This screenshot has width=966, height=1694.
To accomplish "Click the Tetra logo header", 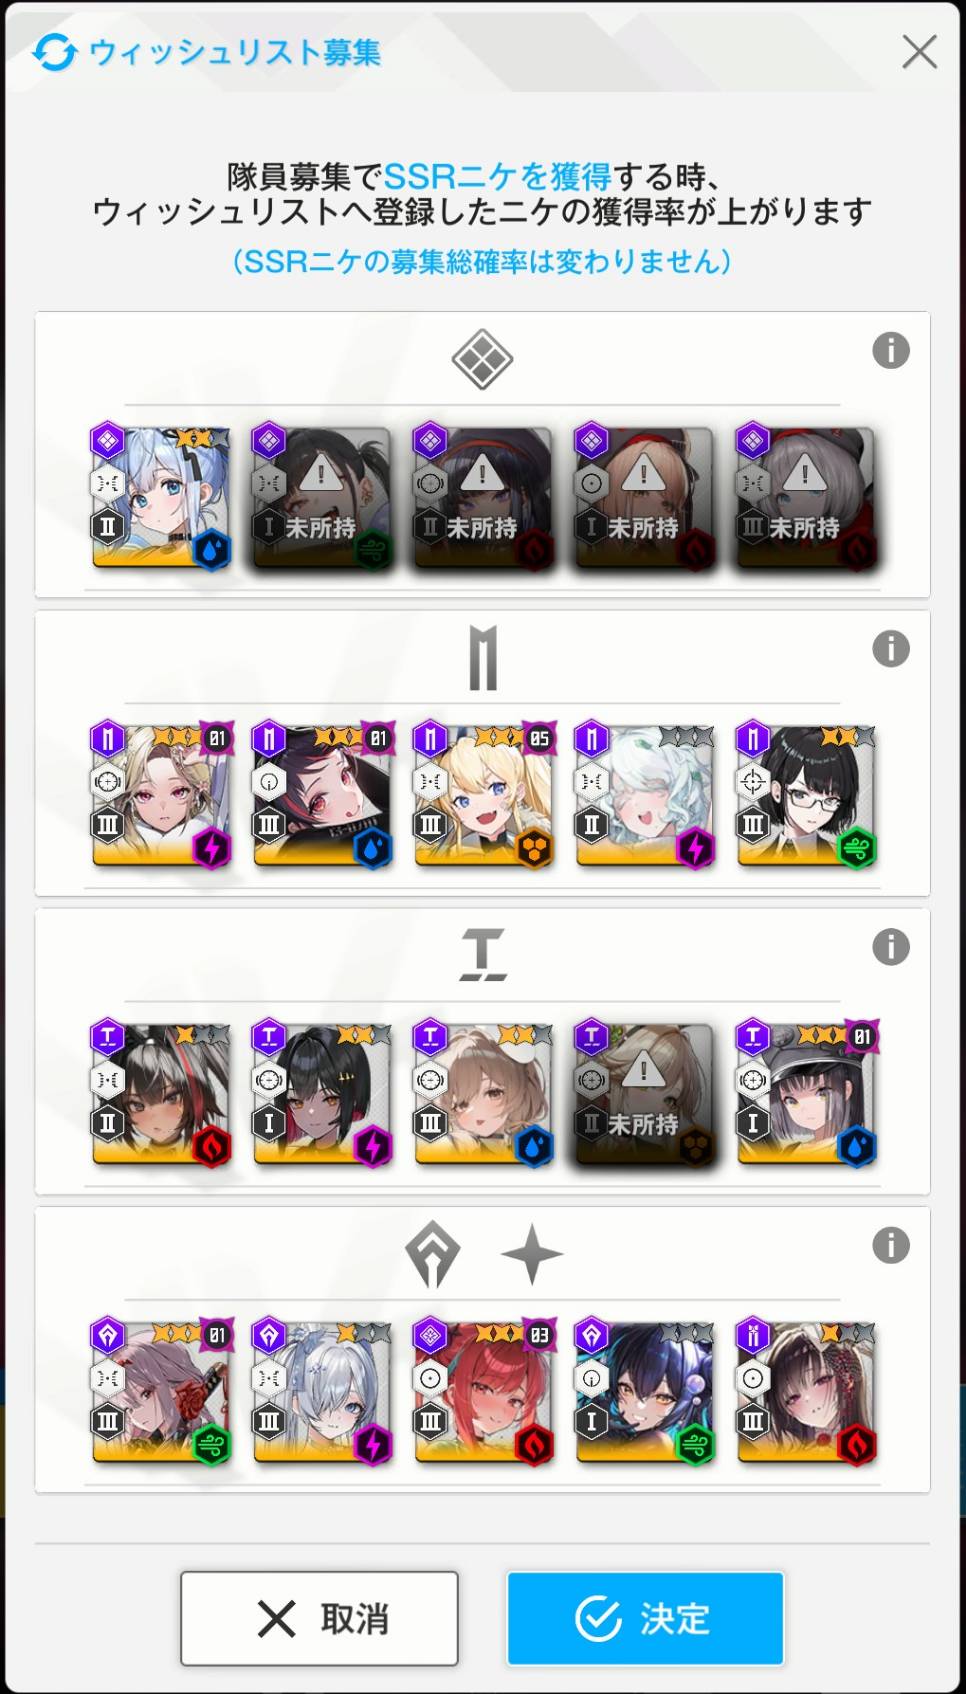I will pos(483,954).
